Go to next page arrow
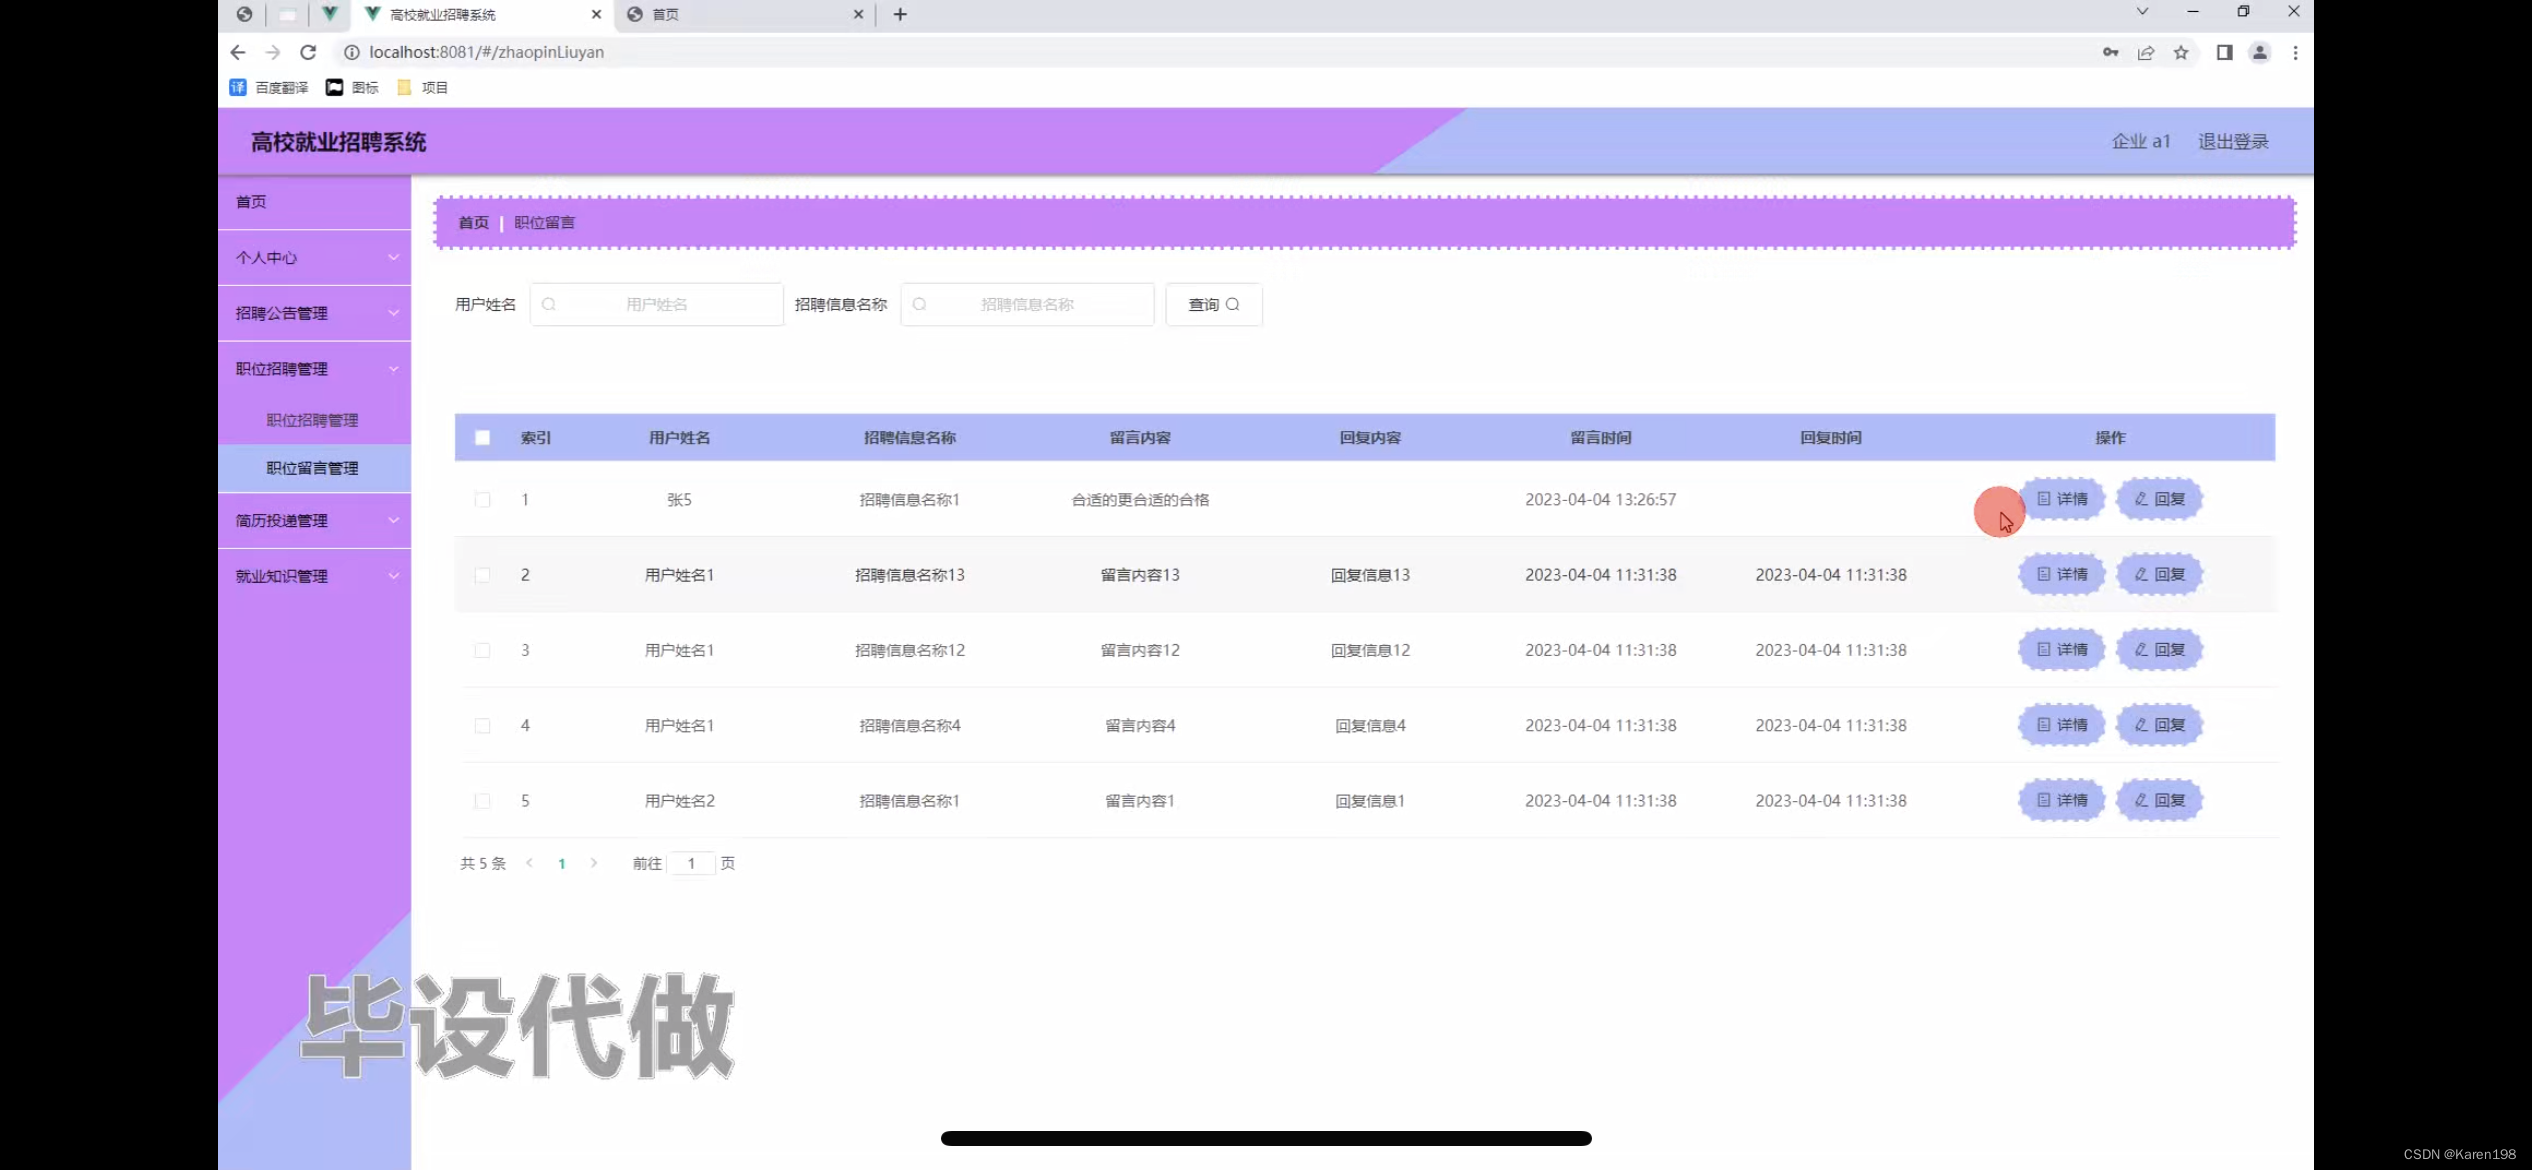The image size is (2532, 1170). click(594, 863)
